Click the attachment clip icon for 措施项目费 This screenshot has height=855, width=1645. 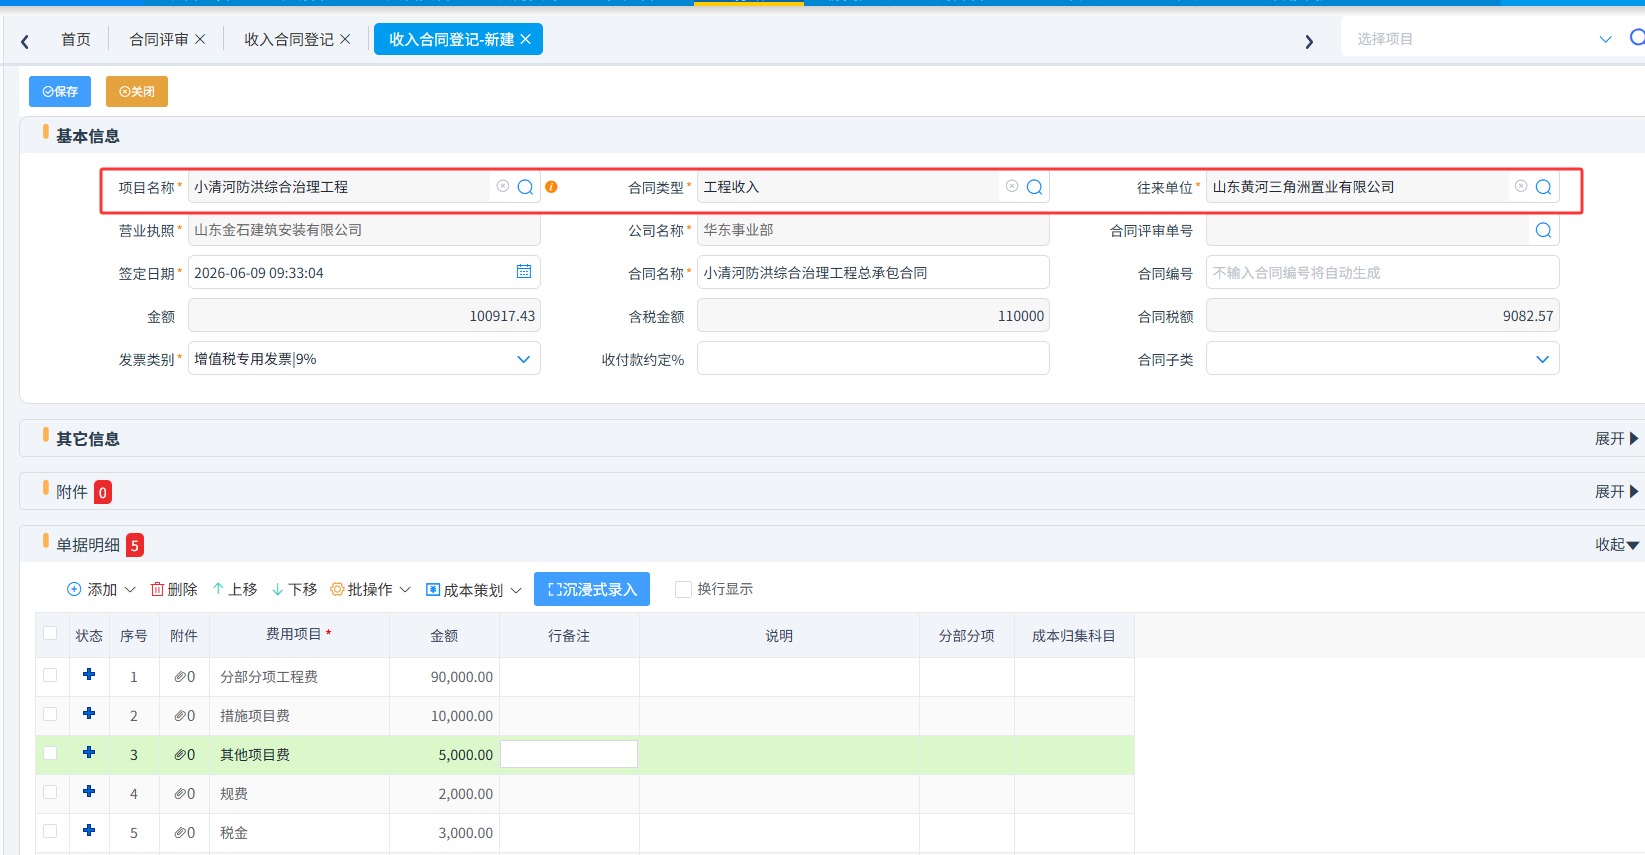point(180,716)
